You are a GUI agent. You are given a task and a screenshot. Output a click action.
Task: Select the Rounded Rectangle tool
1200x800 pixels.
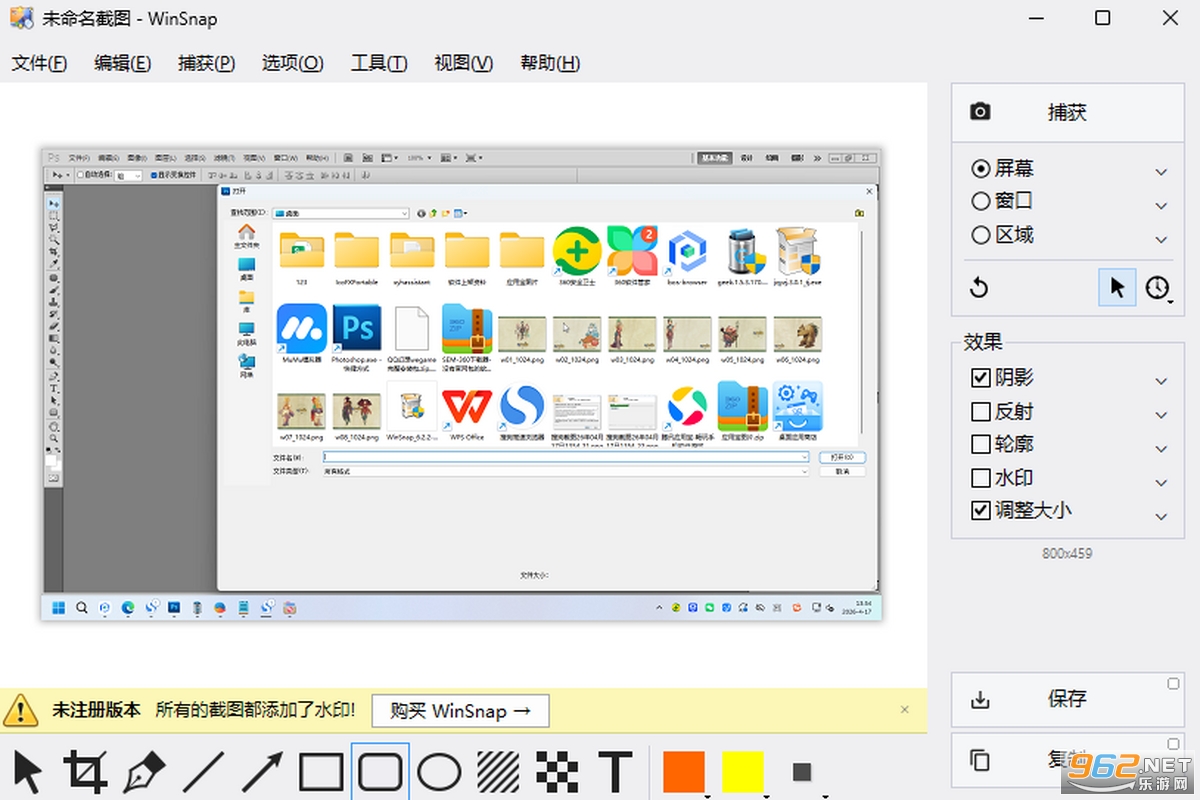pyautogui.click(x=380, y=772)
